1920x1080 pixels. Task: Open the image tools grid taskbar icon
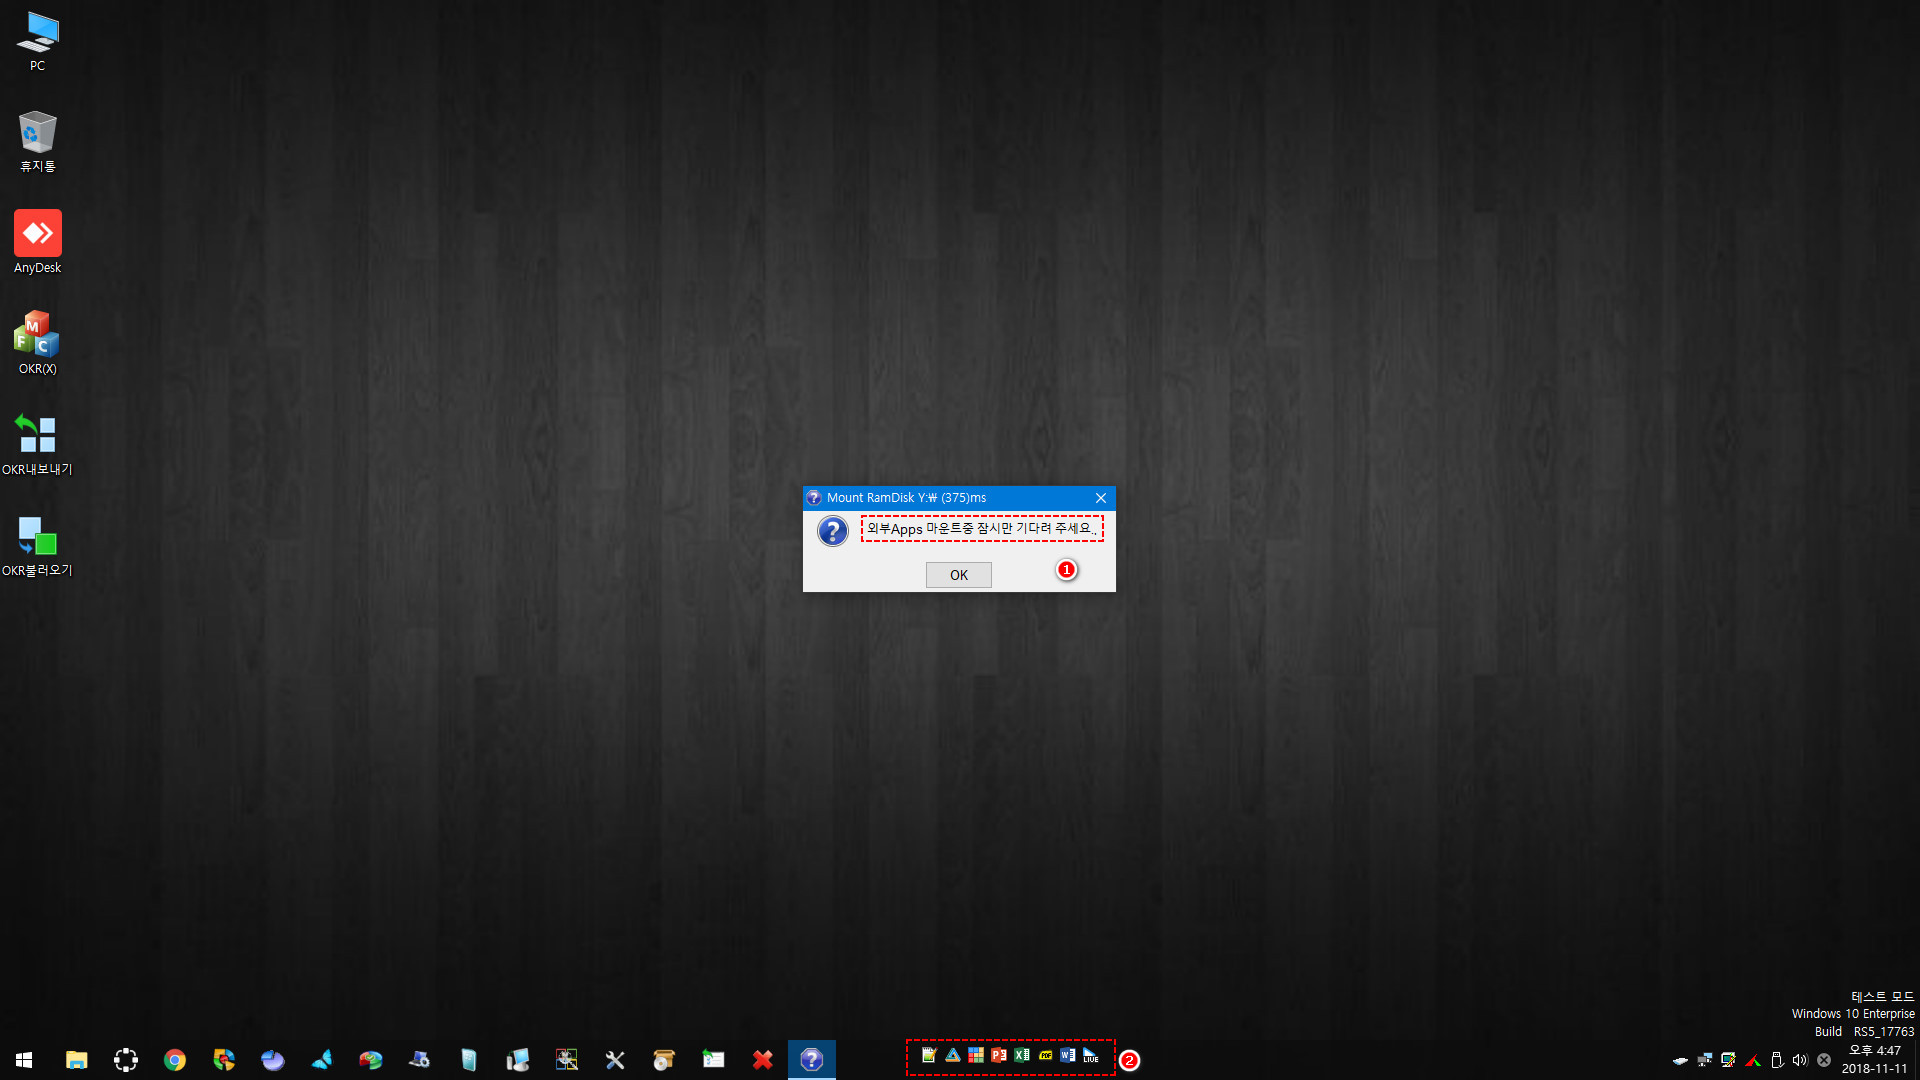tap(567, 1060)
